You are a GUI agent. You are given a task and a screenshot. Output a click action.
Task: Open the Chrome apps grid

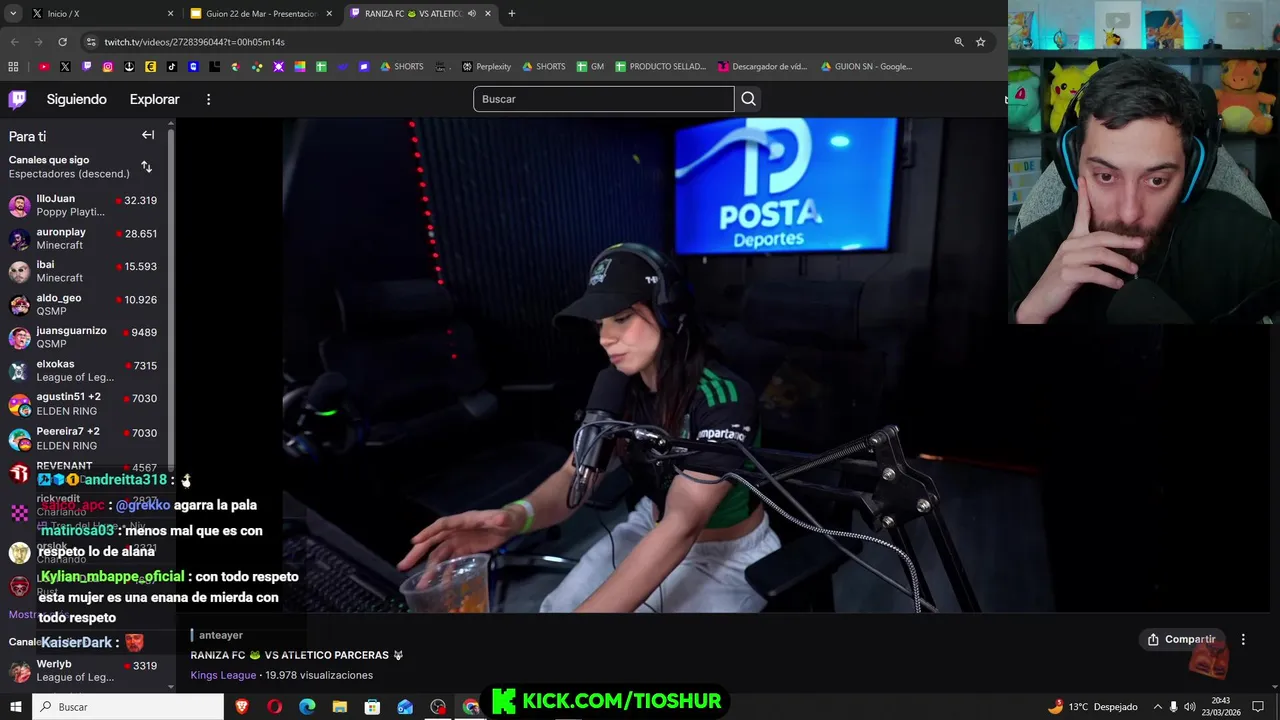coord(13,67)
